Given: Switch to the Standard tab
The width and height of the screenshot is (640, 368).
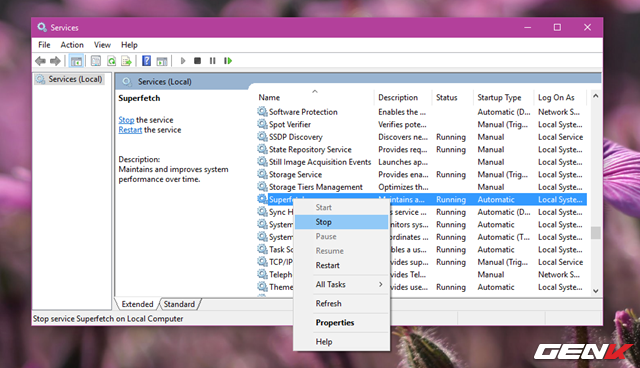Looking at the screenshot, I should (x=179, y=304).
